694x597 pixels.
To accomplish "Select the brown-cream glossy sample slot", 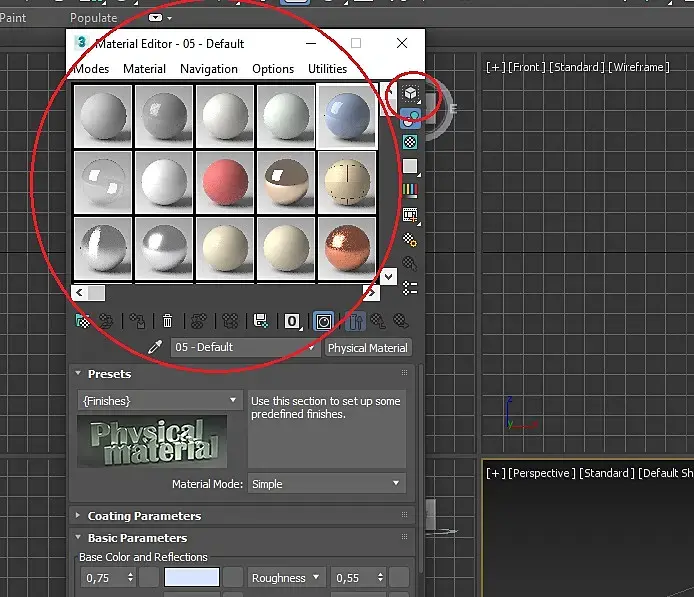I will point(286,183).
